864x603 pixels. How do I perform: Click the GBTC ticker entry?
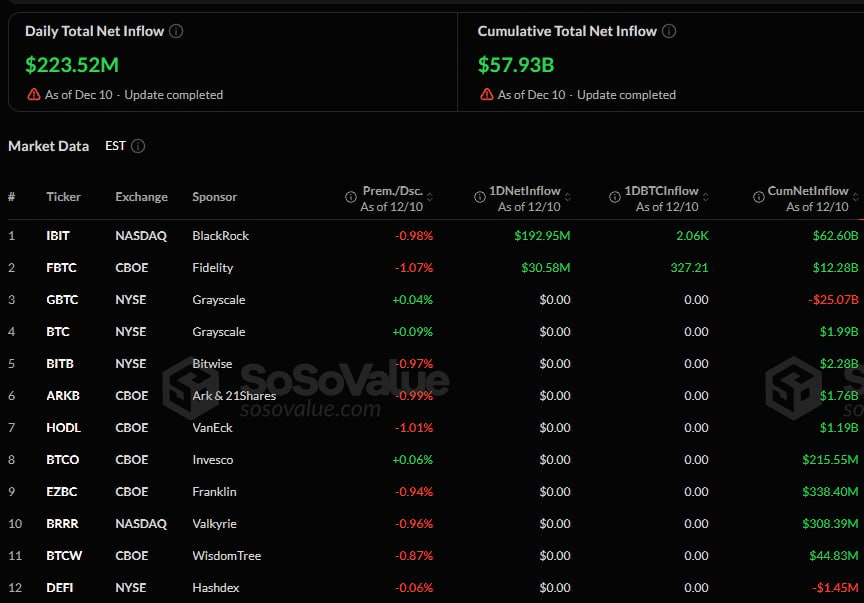point(61,299)
